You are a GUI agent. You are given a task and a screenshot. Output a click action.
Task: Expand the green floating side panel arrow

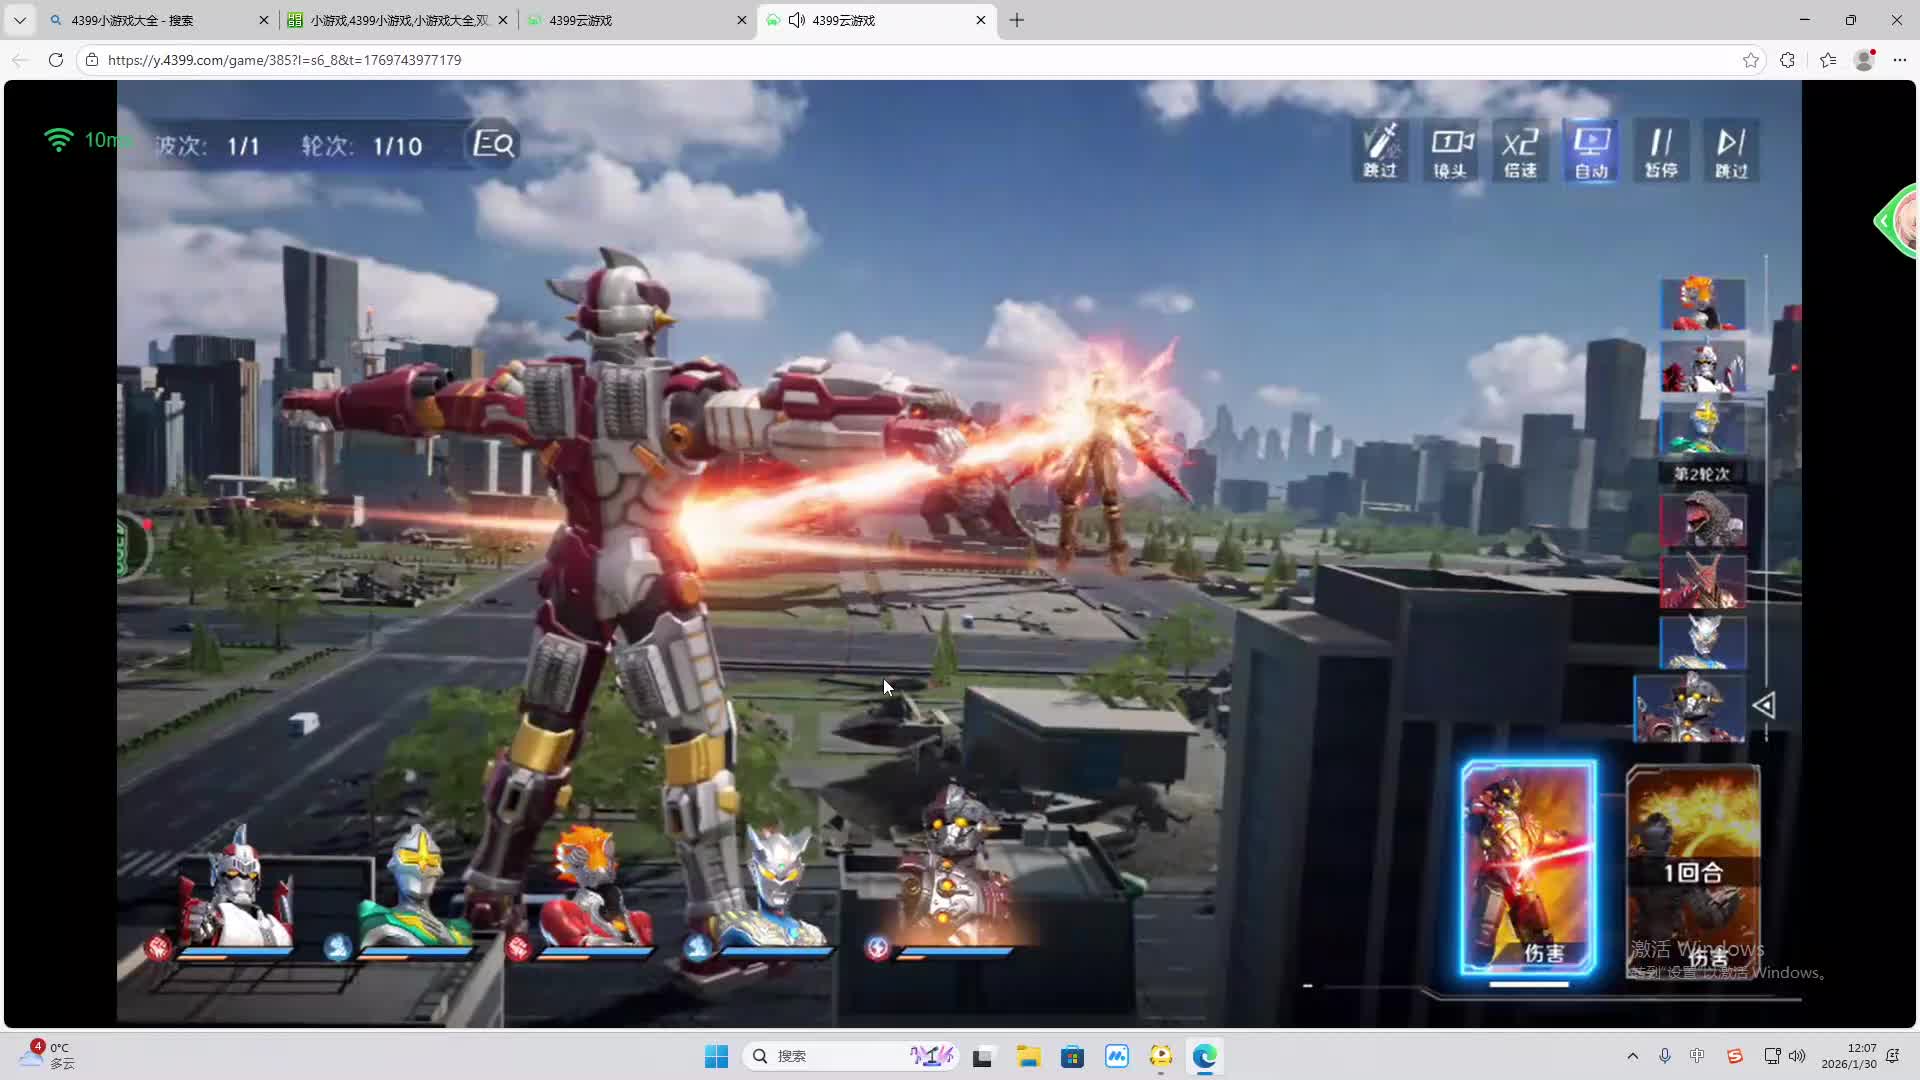(1884, 221)
